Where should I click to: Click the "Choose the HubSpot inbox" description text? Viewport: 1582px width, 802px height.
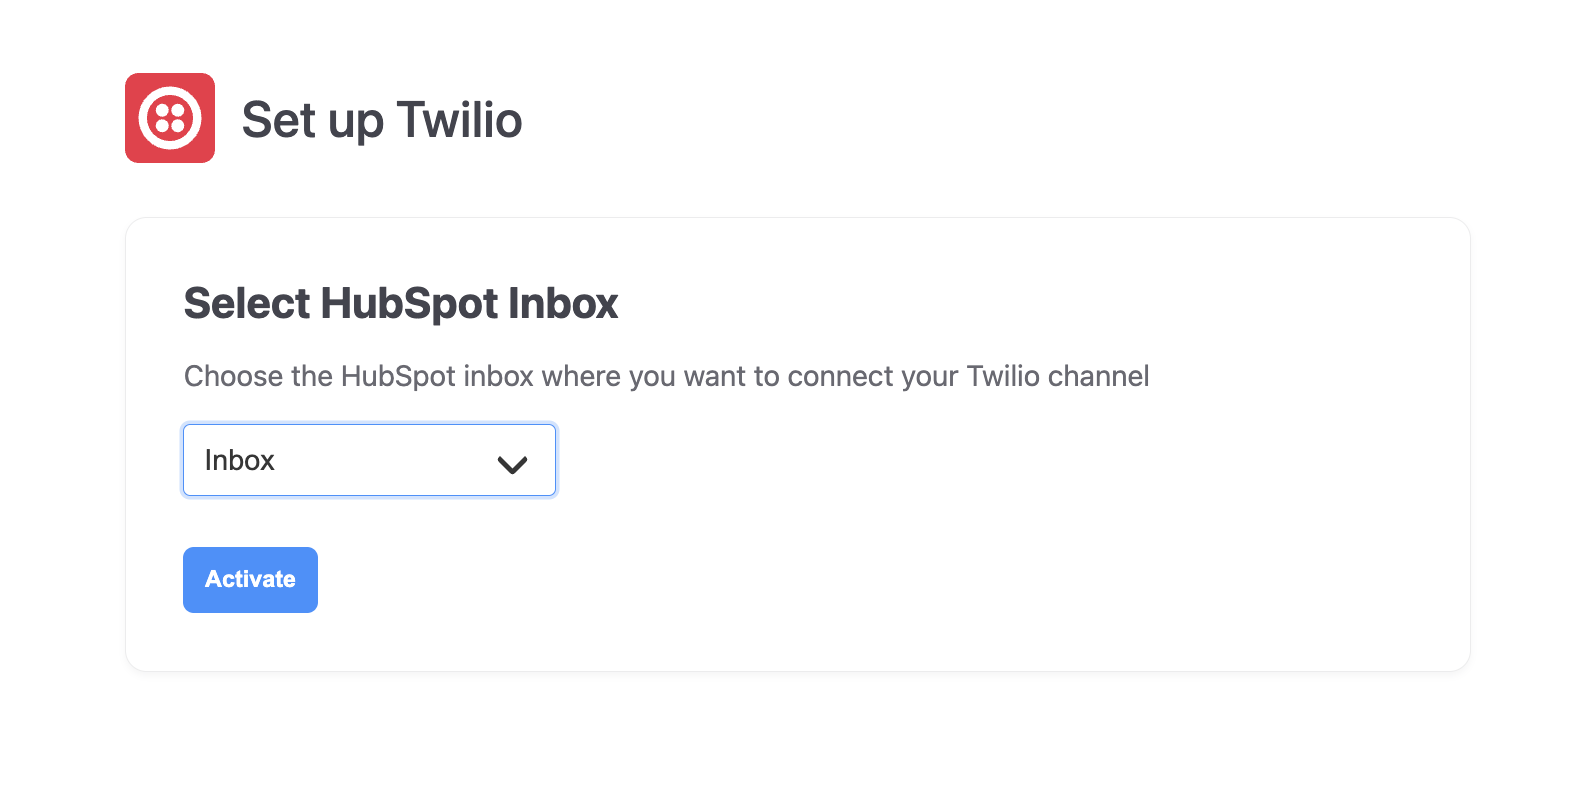pyautogui.click(x=666, y=376)
